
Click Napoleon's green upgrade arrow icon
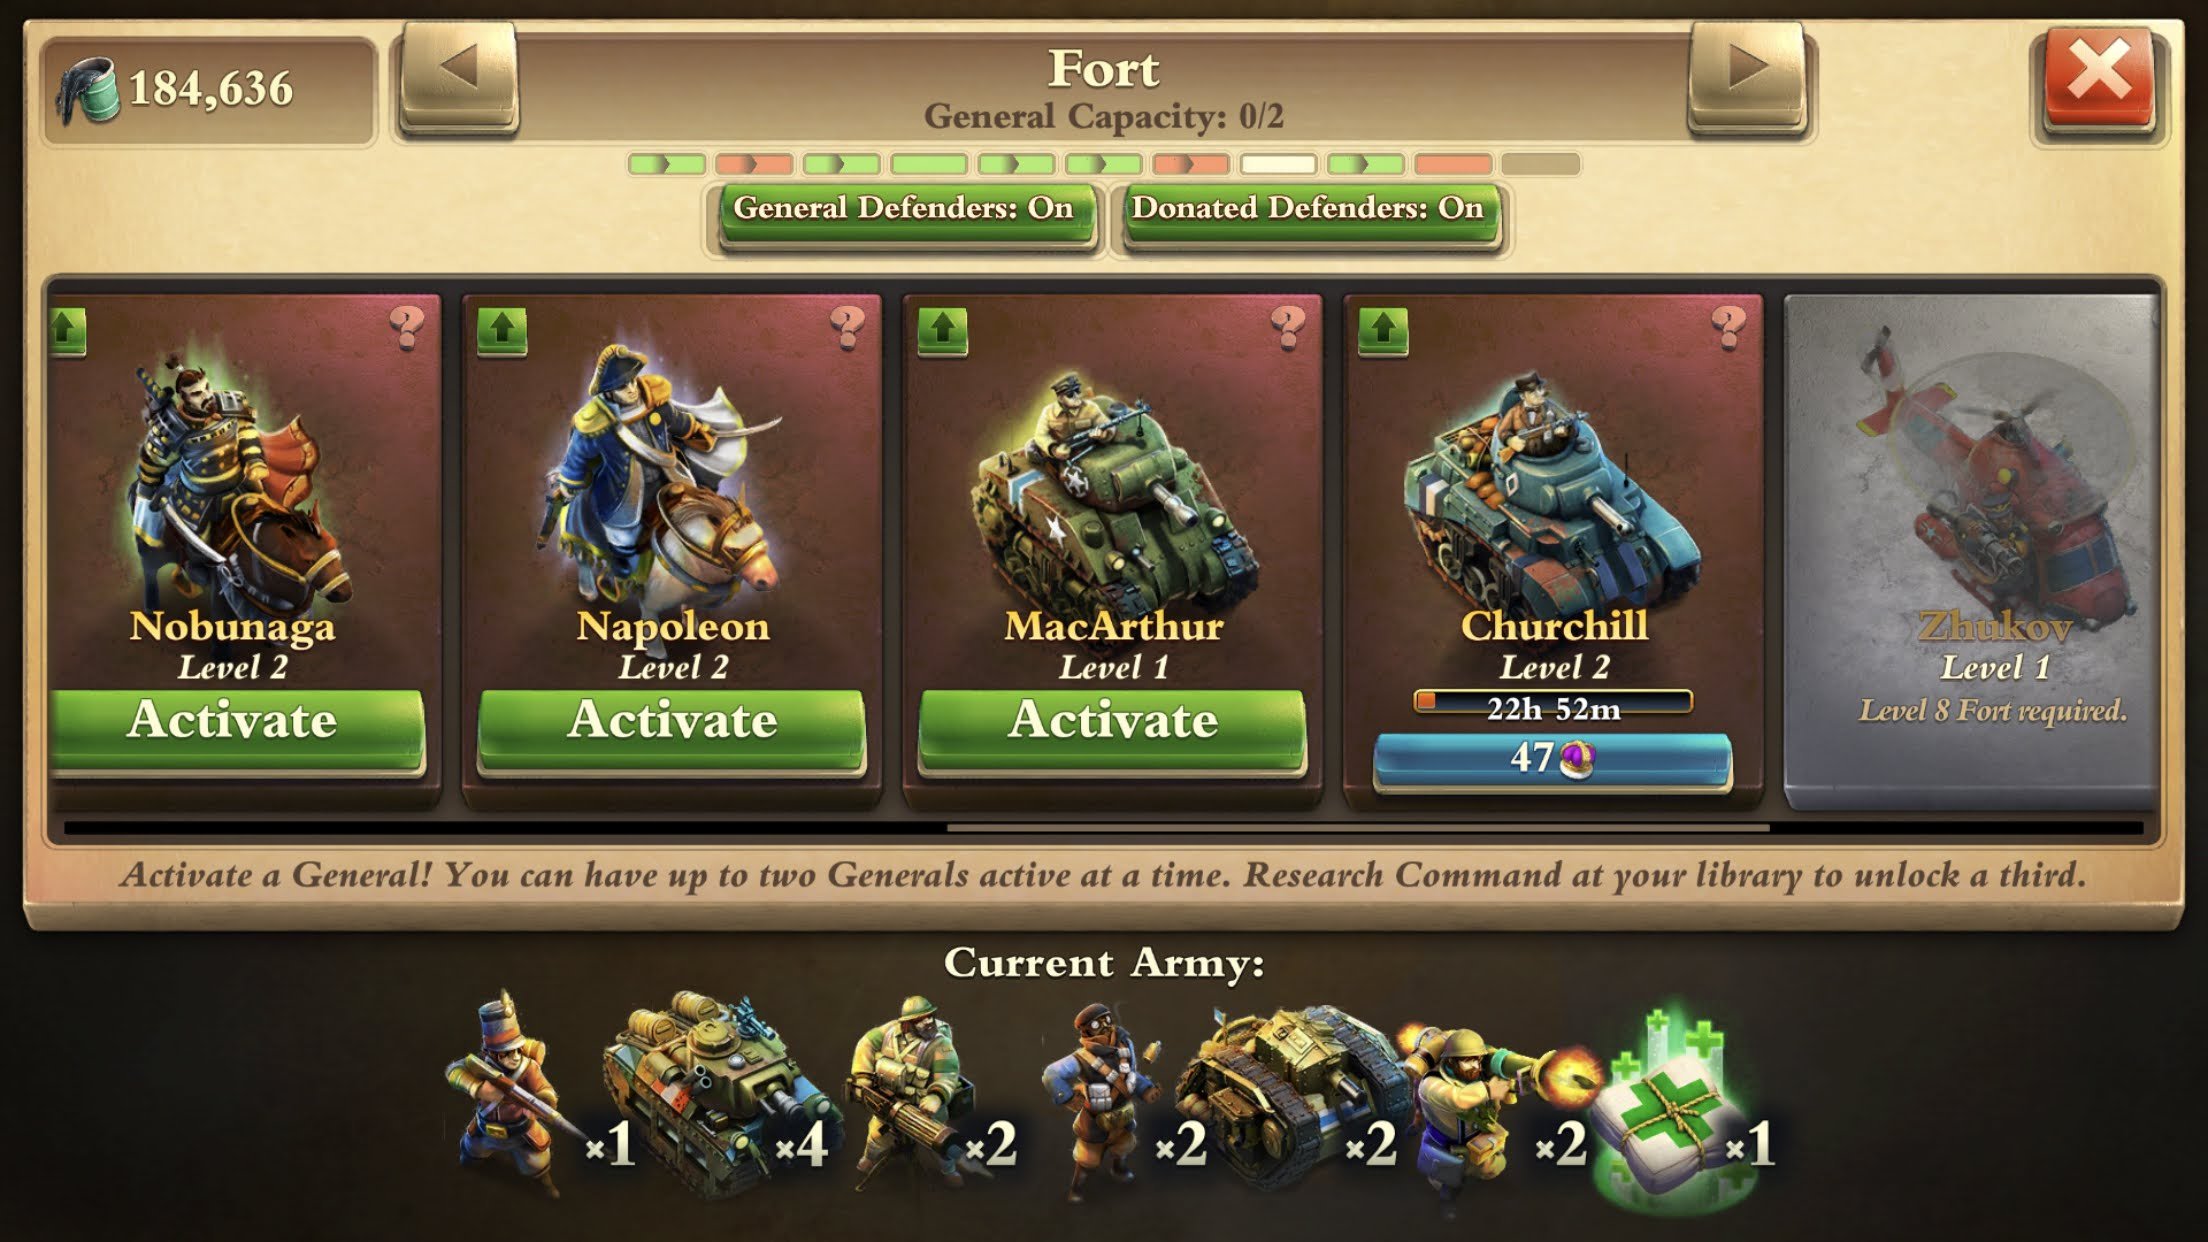pyautogui.click(x=502, y=330)
